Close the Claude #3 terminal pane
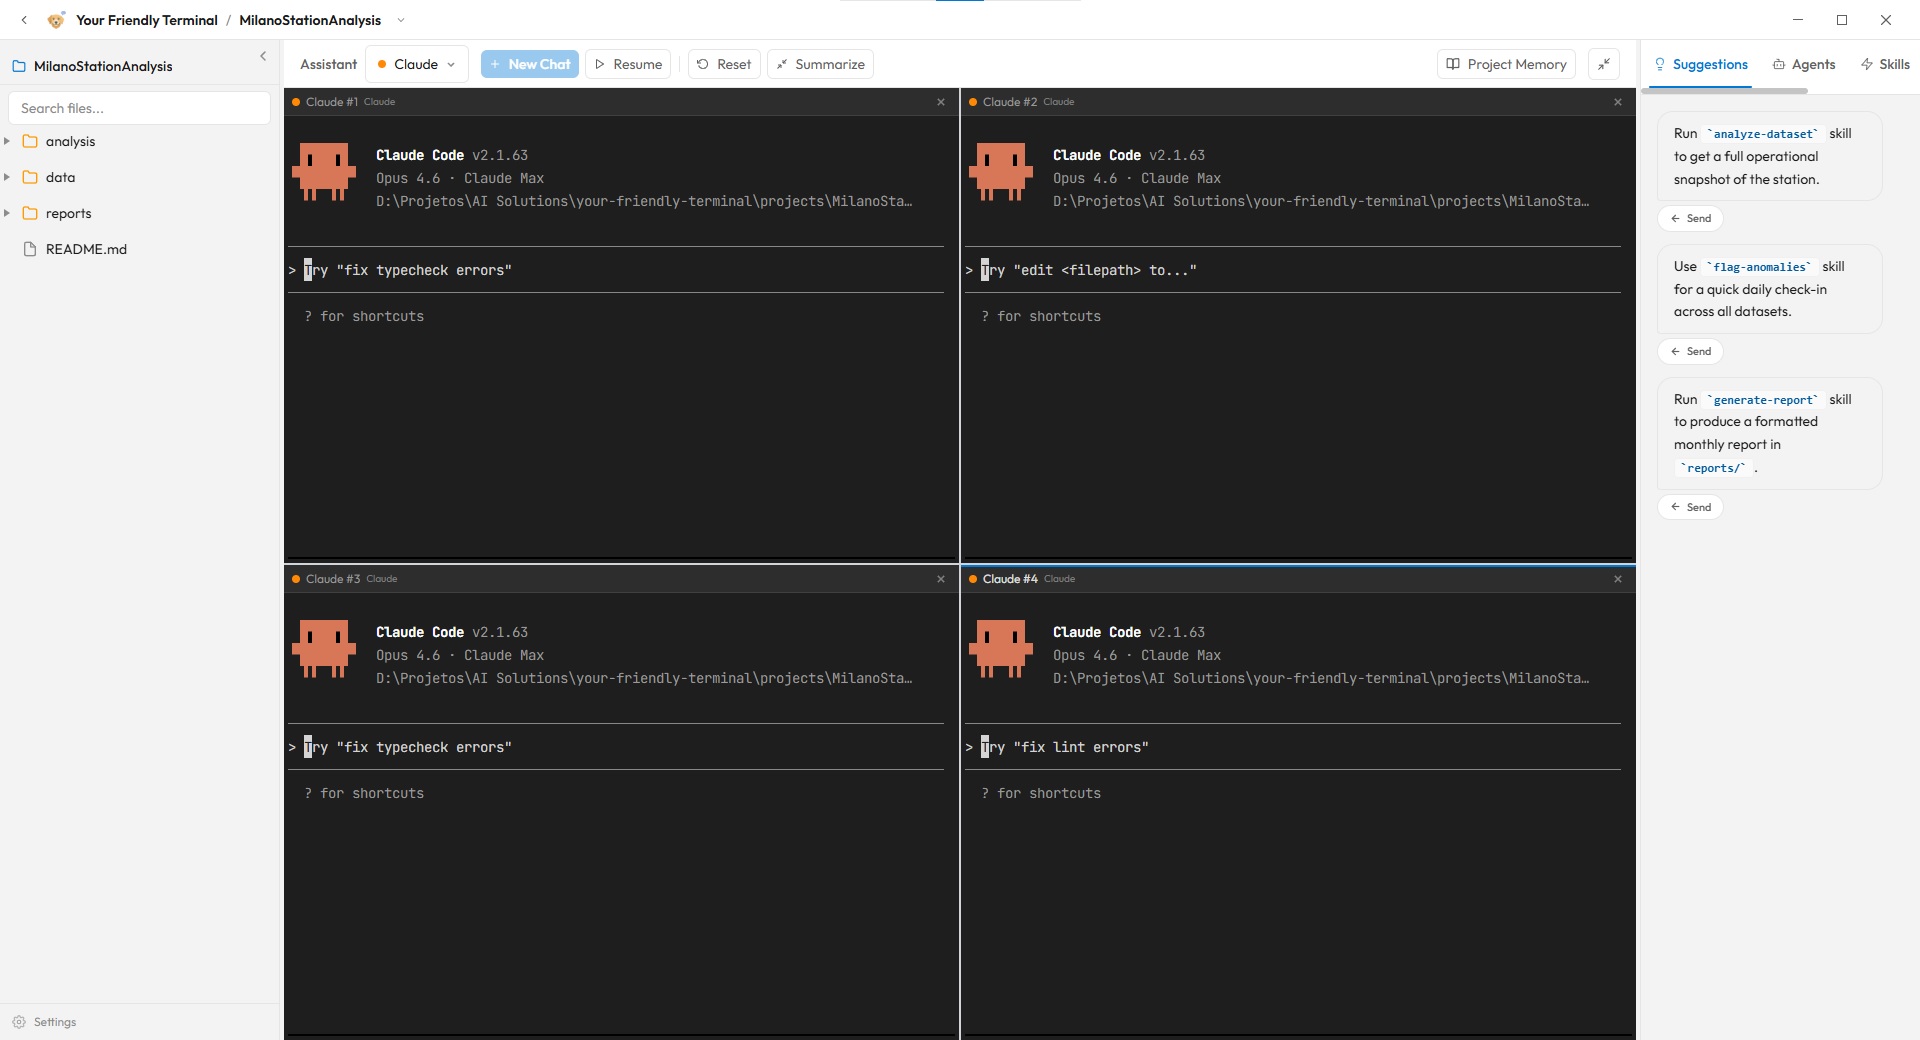The height and width of the screenshot is (1040, 1920). pyautogui.click(x=940, y=579)
